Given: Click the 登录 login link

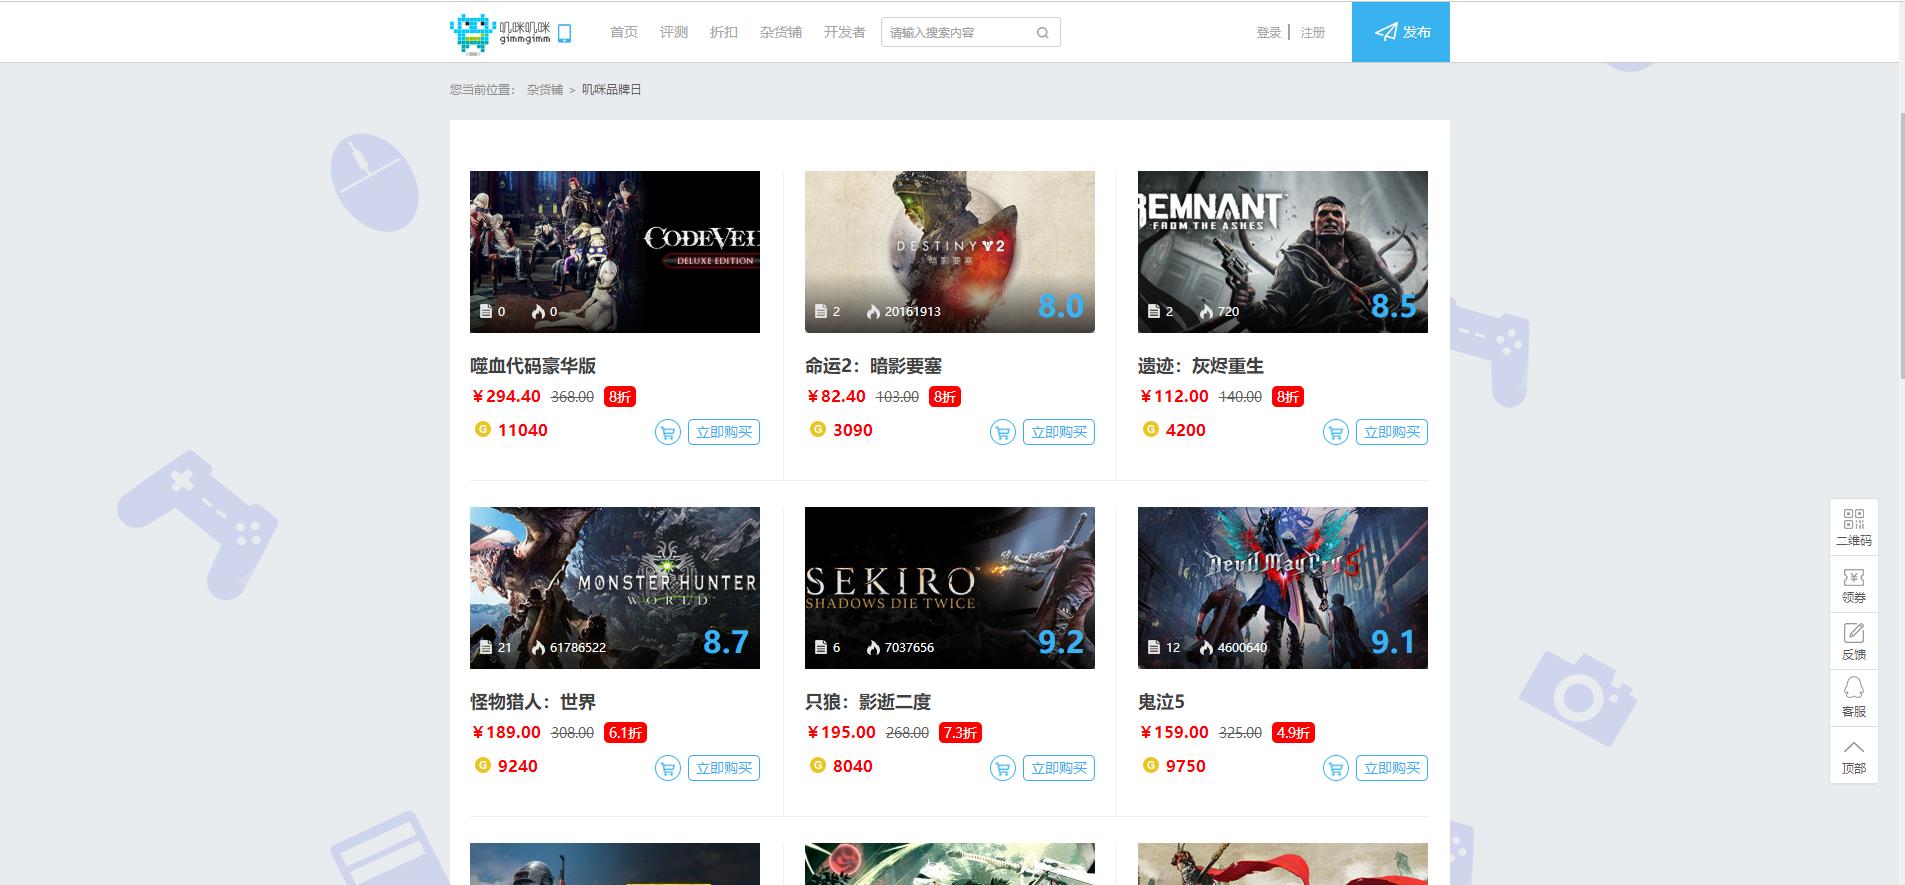Looking at the screenshot, I should tap(1269, 32).
